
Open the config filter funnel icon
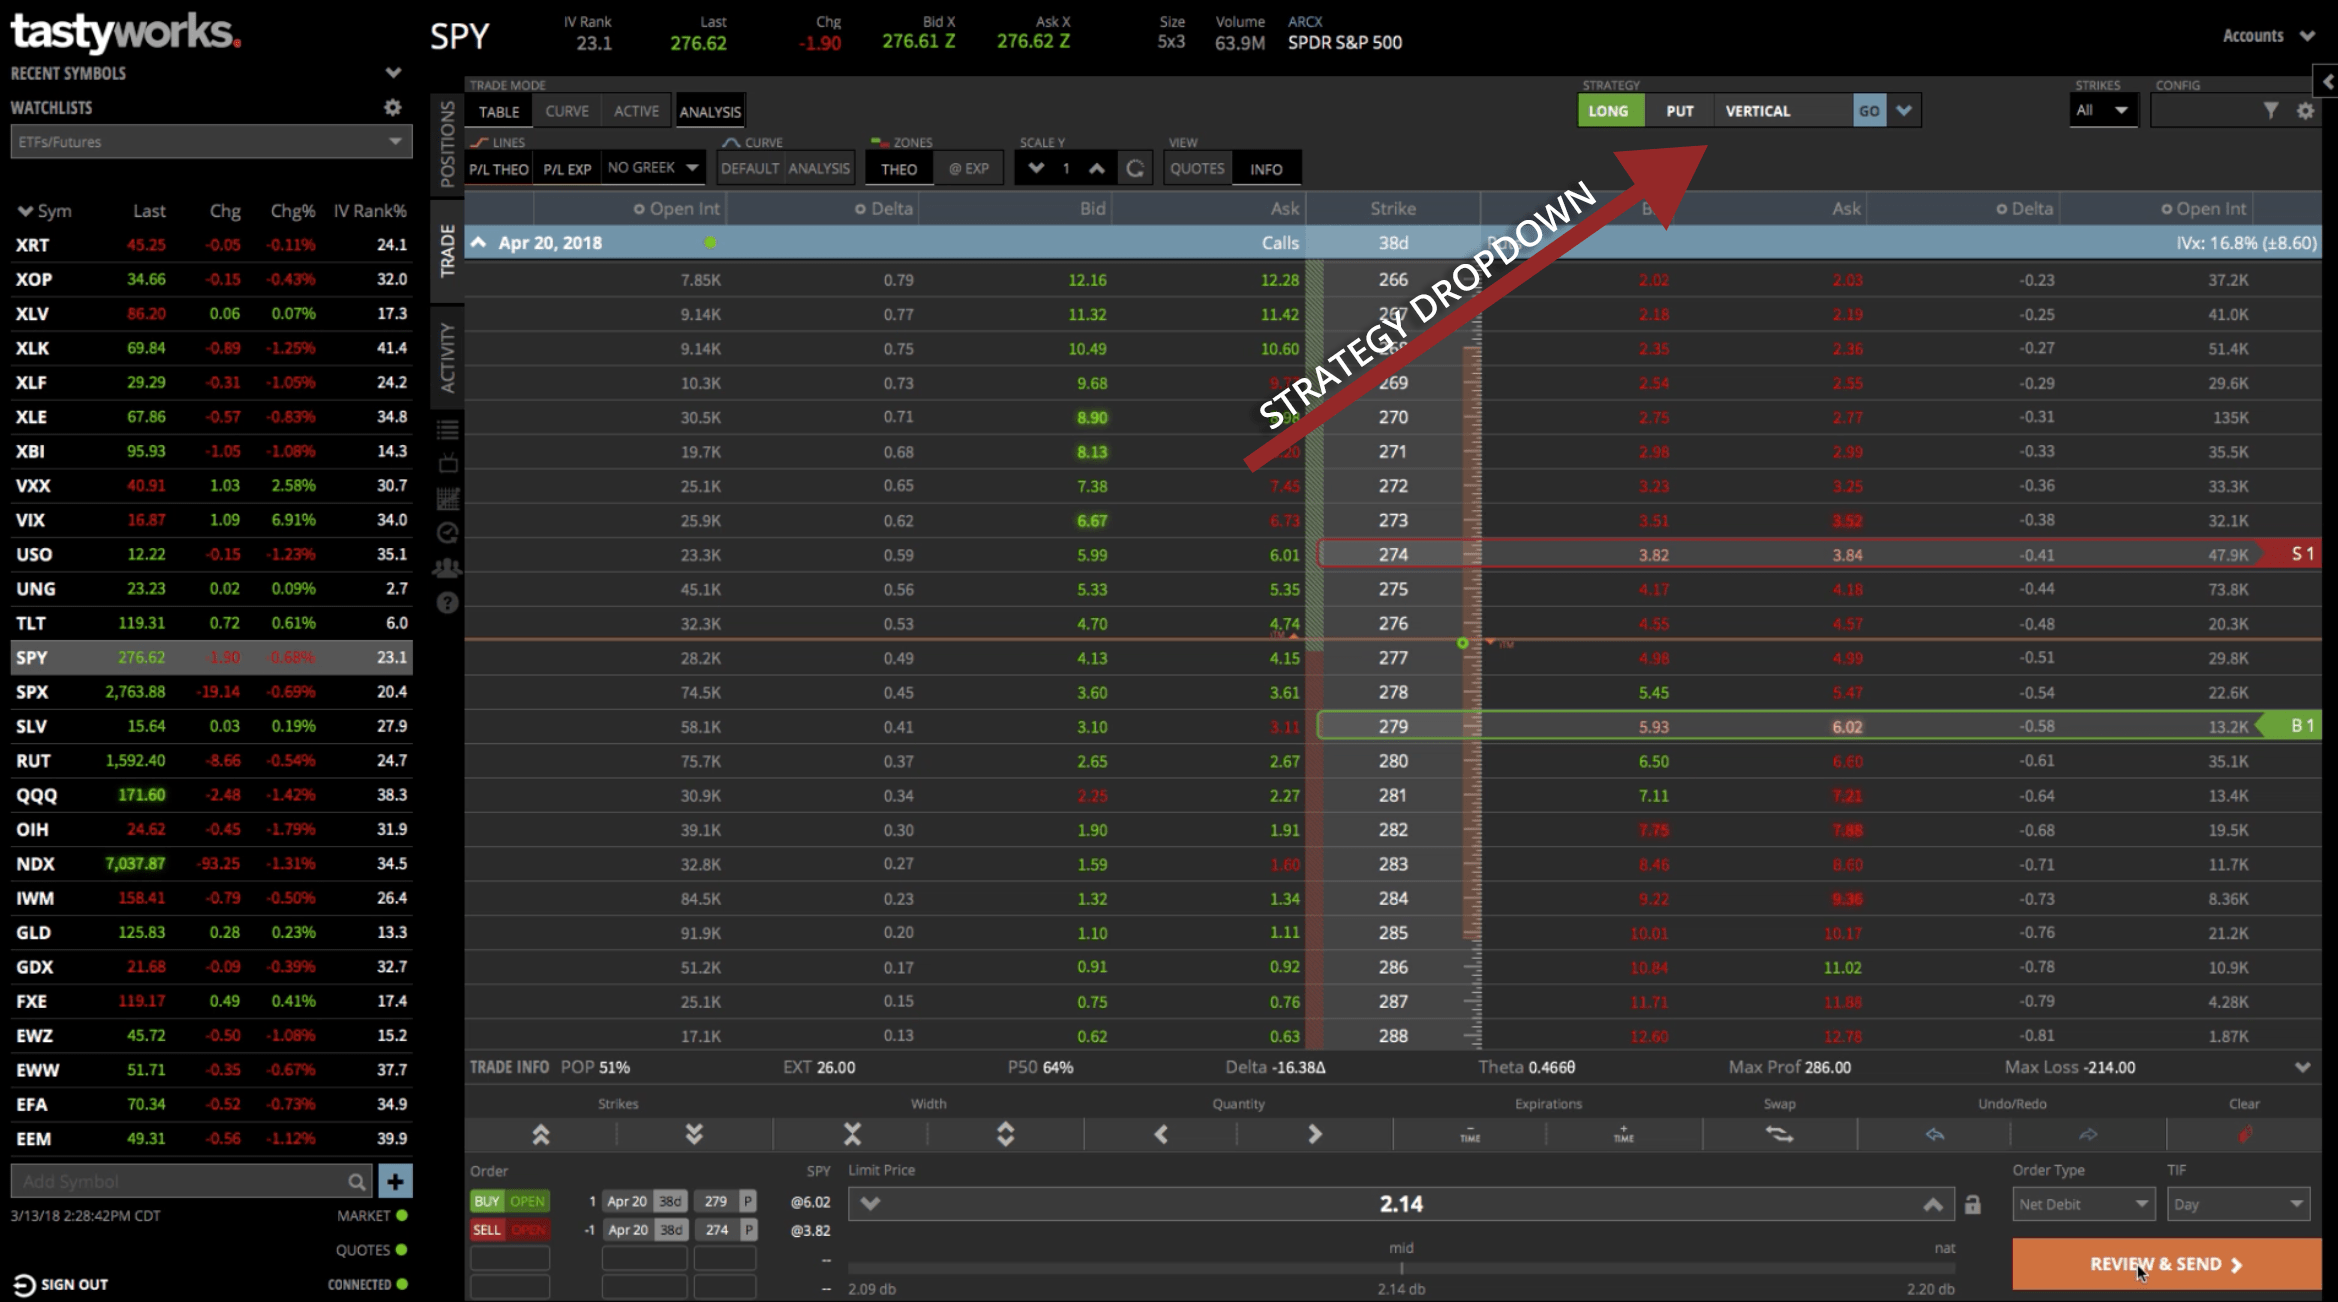coord(2271,111)
